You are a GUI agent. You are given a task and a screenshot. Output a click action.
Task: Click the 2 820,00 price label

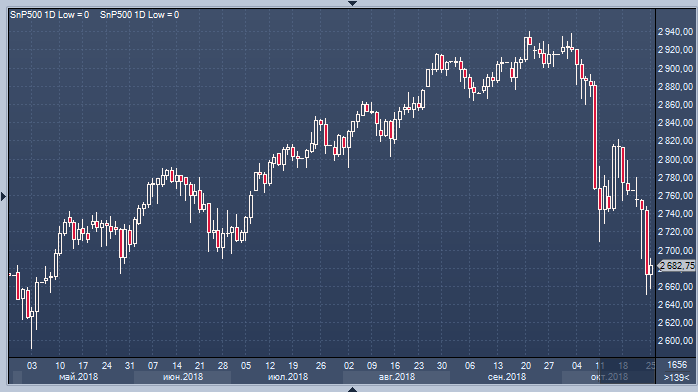coord(675,141)
